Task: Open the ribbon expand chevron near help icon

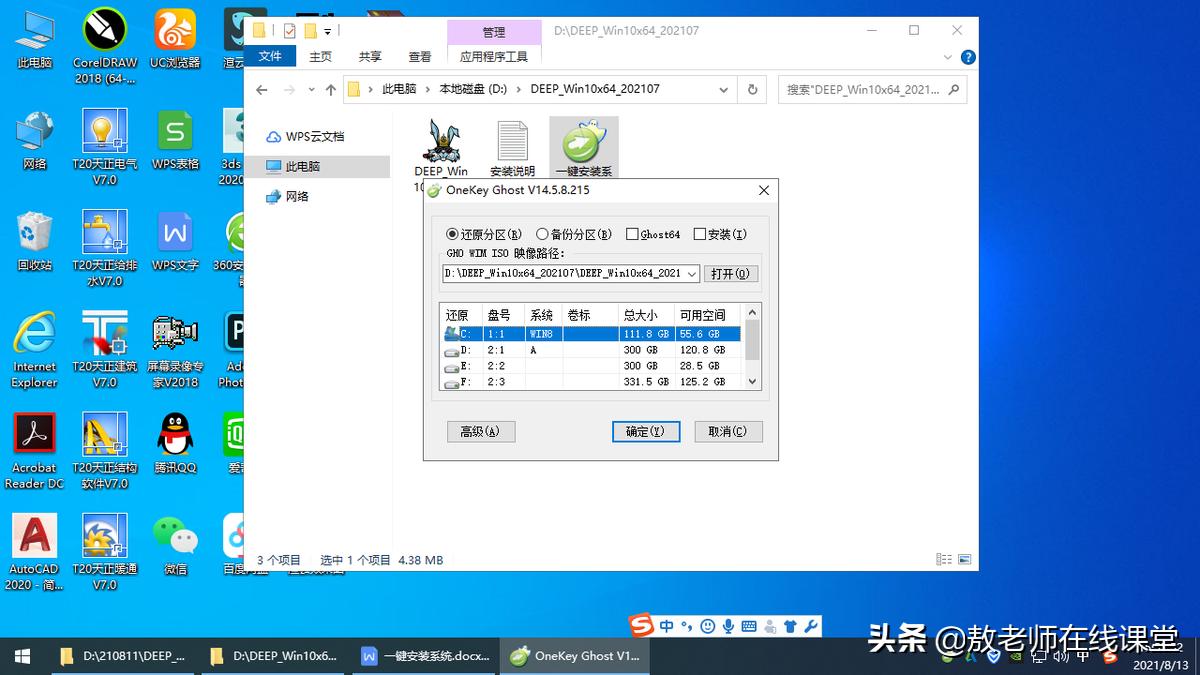Action: [x=946, y=56]
